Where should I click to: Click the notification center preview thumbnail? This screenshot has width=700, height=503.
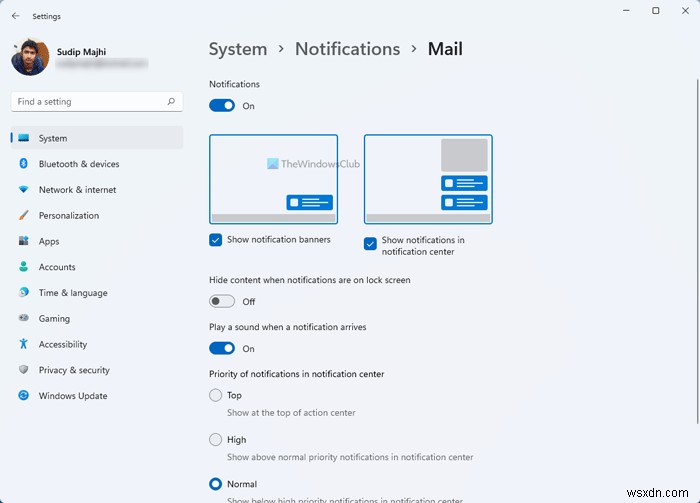[428, 179]
